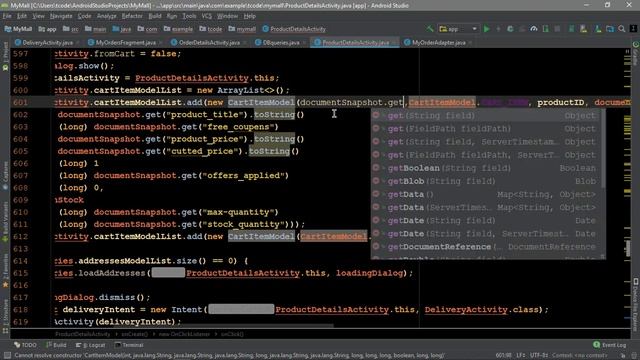This screenshot has width=640, height=360.
Task: Click the tcode breadcrumb folder
Action: point(211,29)
